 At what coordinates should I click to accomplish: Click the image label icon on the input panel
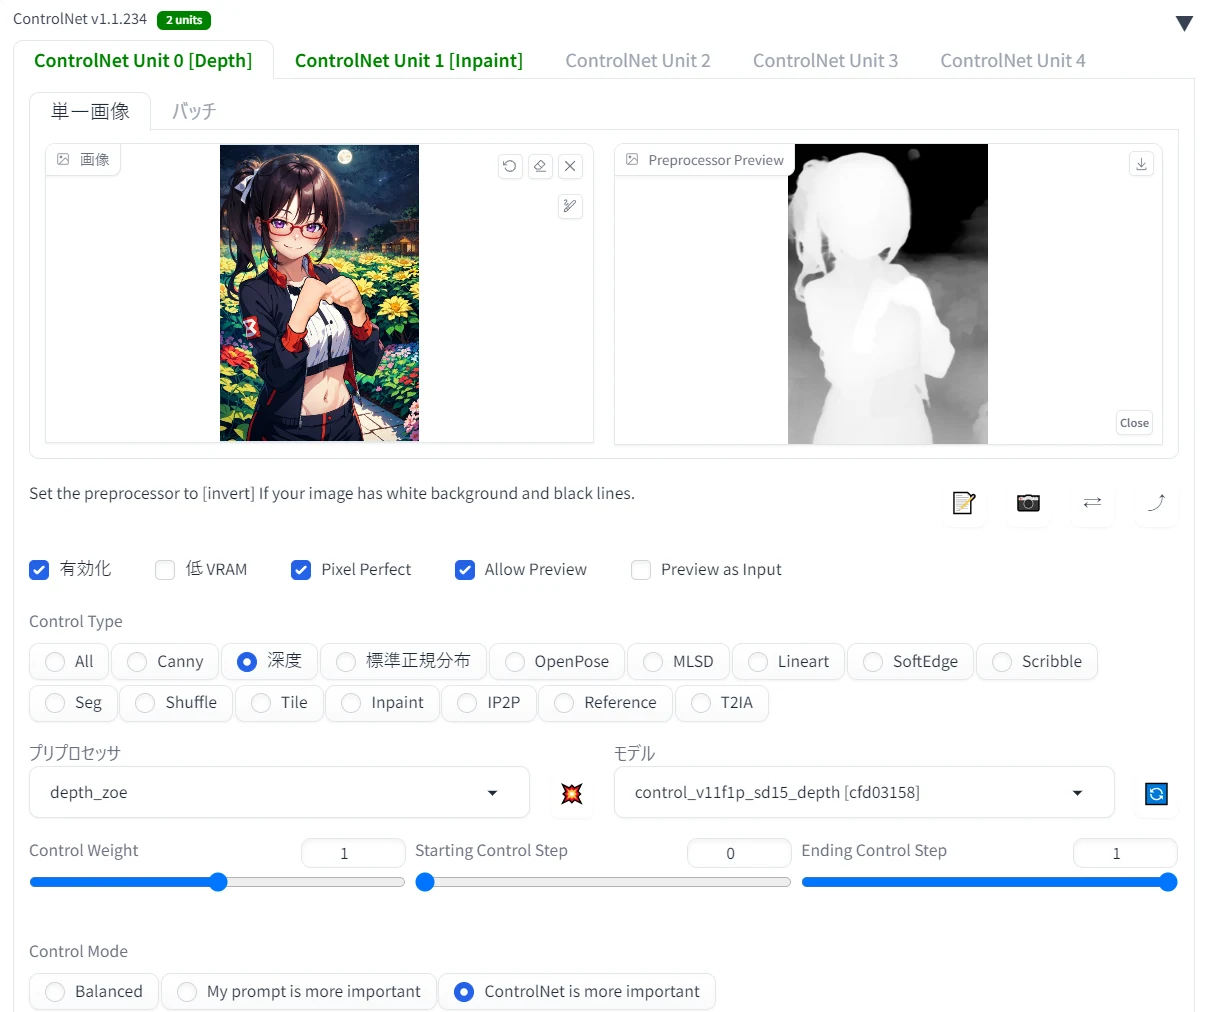coord(63,159)
